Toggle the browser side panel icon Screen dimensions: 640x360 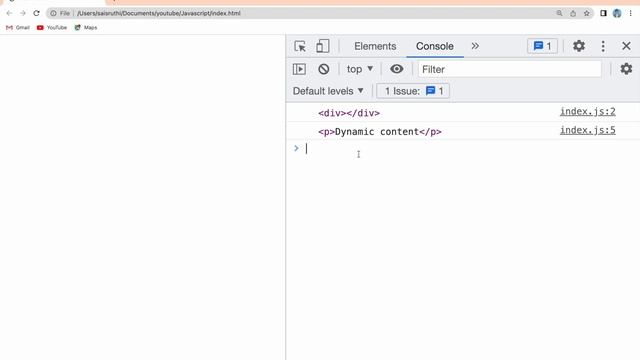603,13
